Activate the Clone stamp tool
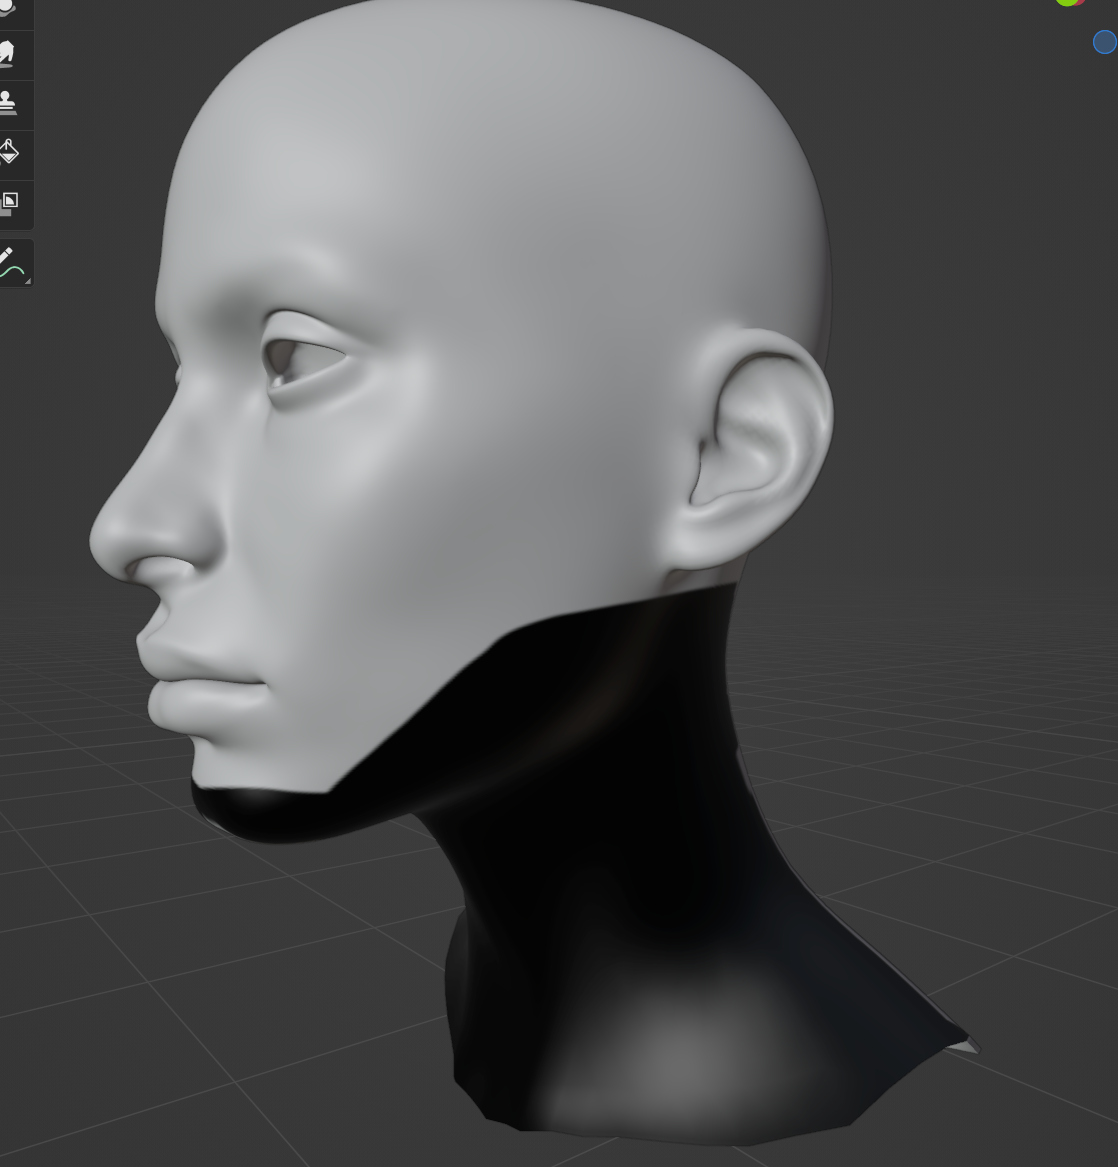Viewport: 1118px width, 1167px height. tap(8, 103)
